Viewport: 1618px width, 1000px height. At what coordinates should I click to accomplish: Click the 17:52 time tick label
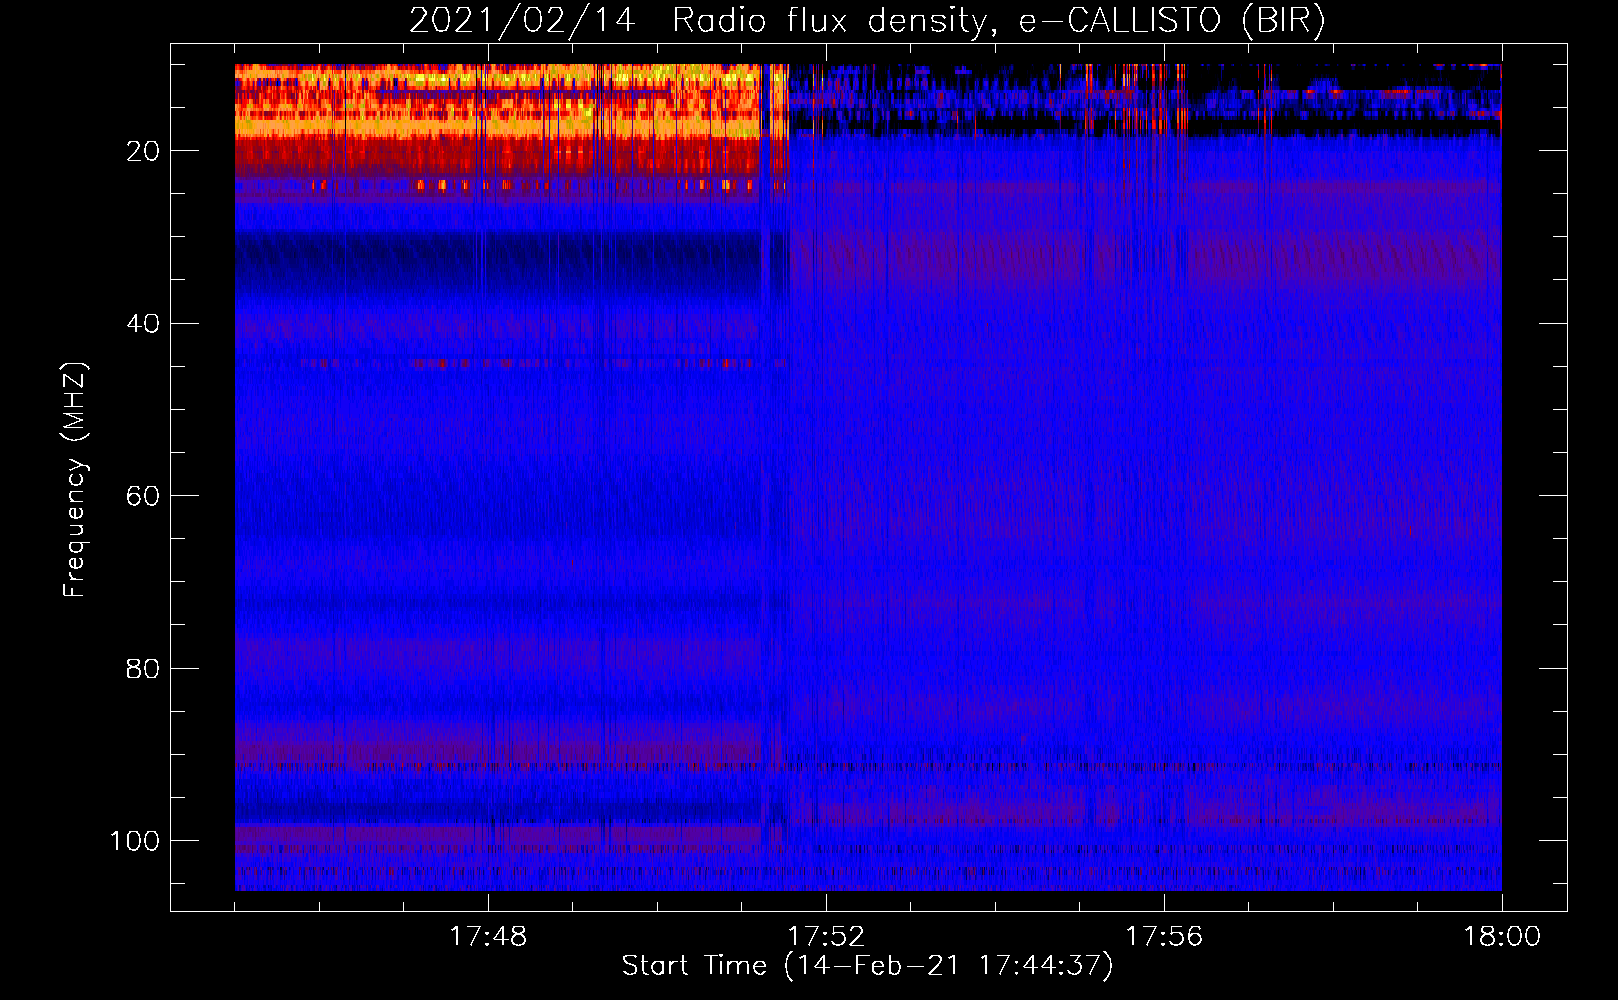tap(826, 937)
